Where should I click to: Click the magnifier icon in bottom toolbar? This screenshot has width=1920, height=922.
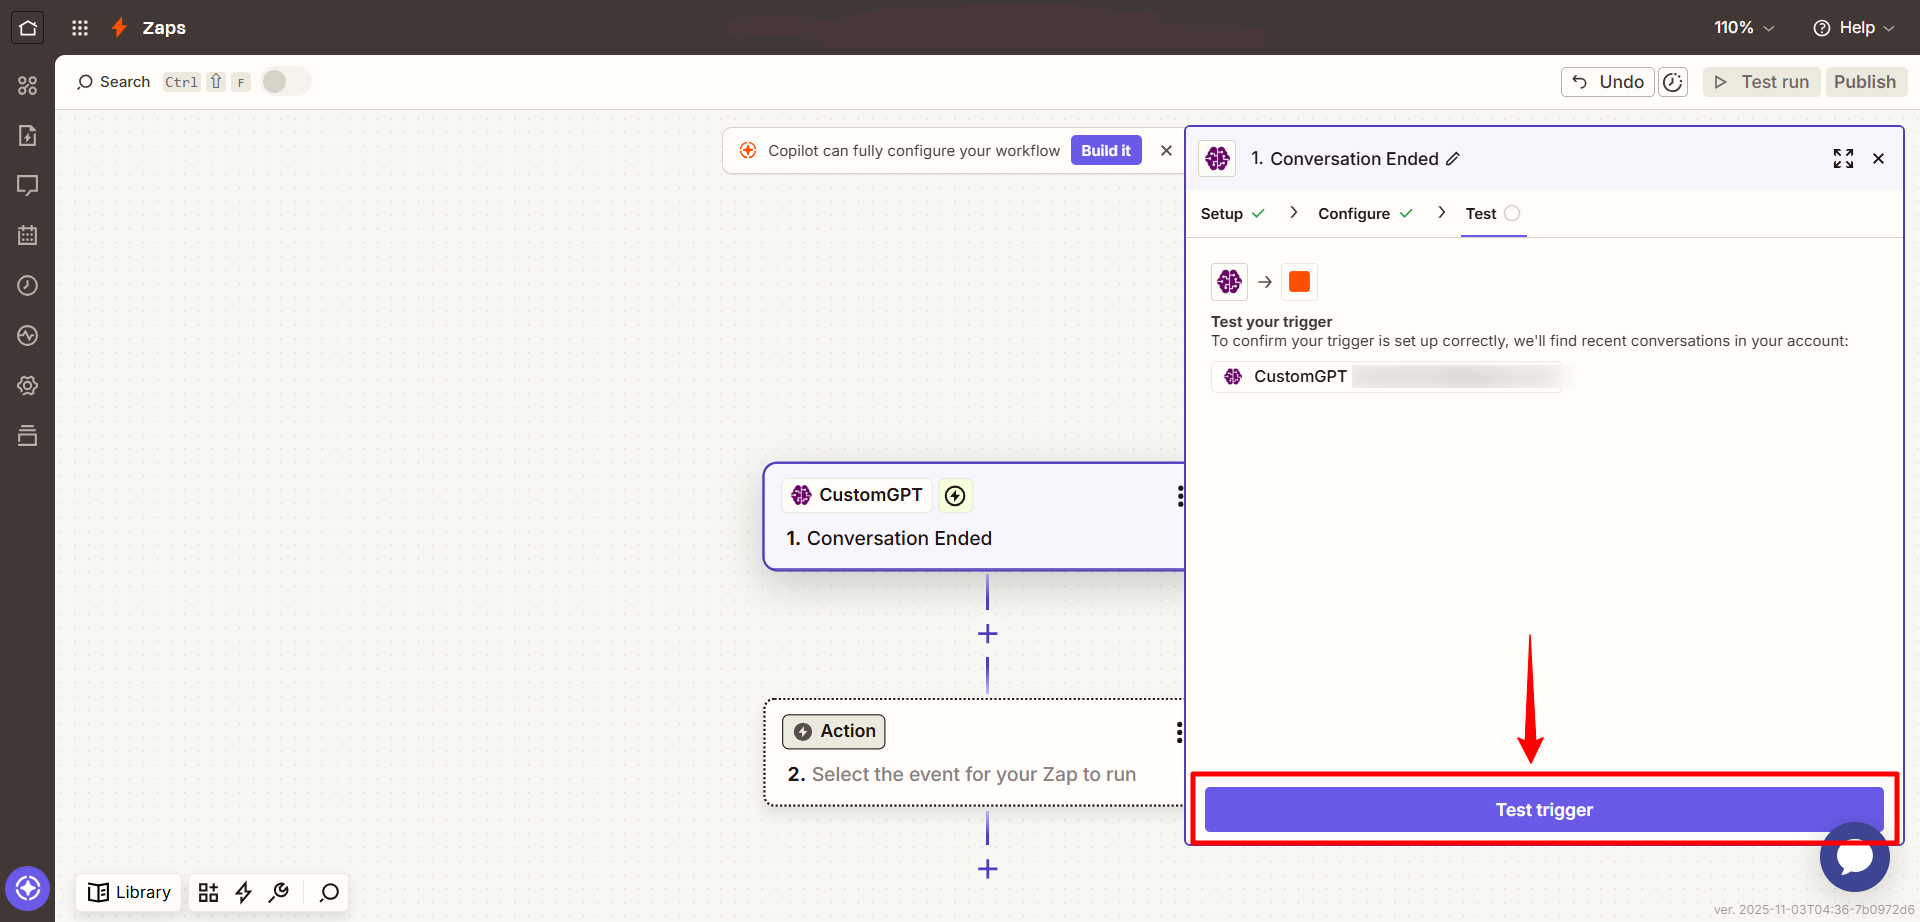pos(329,892)
